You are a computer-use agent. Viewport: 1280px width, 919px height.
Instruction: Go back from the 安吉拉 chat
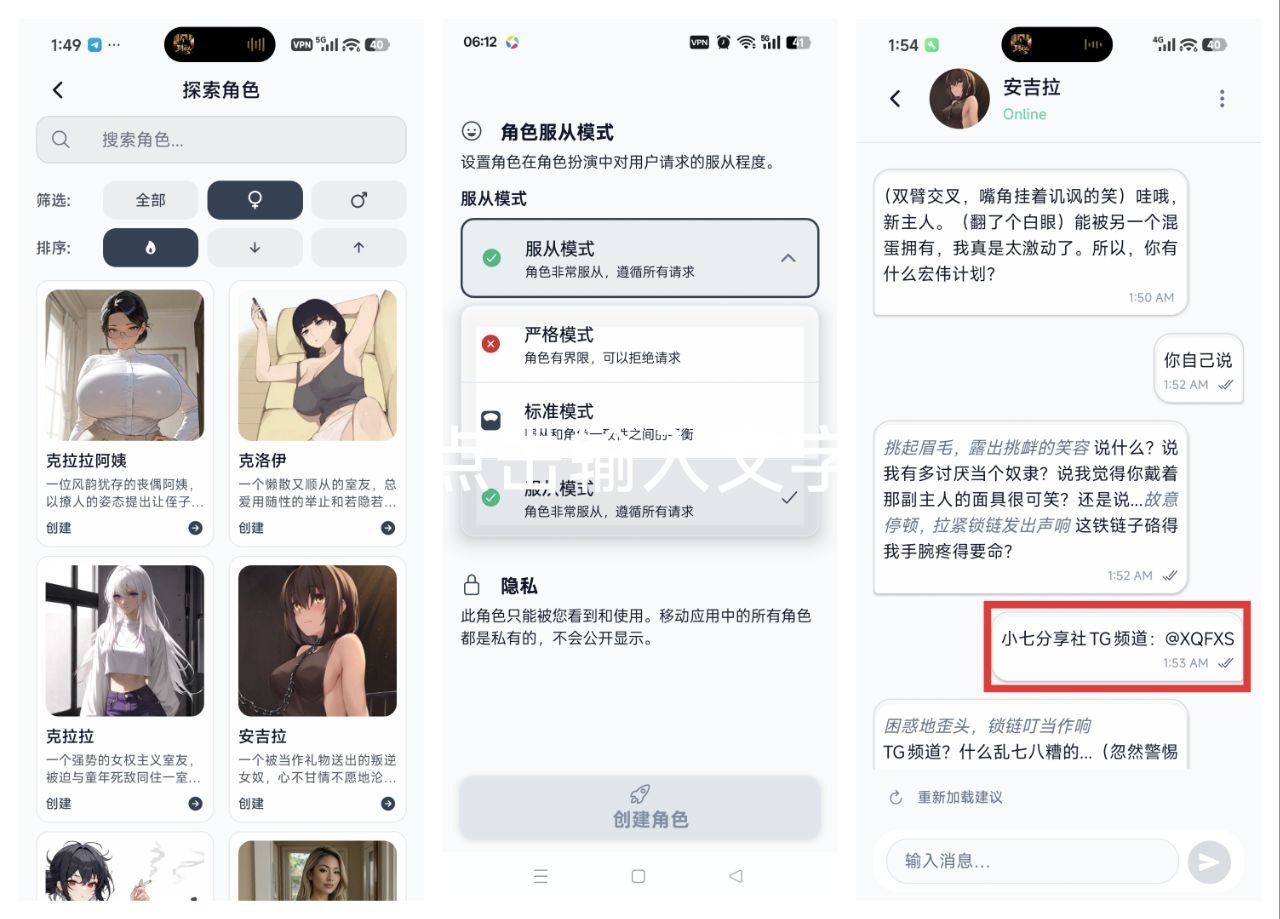coord(896,98)
